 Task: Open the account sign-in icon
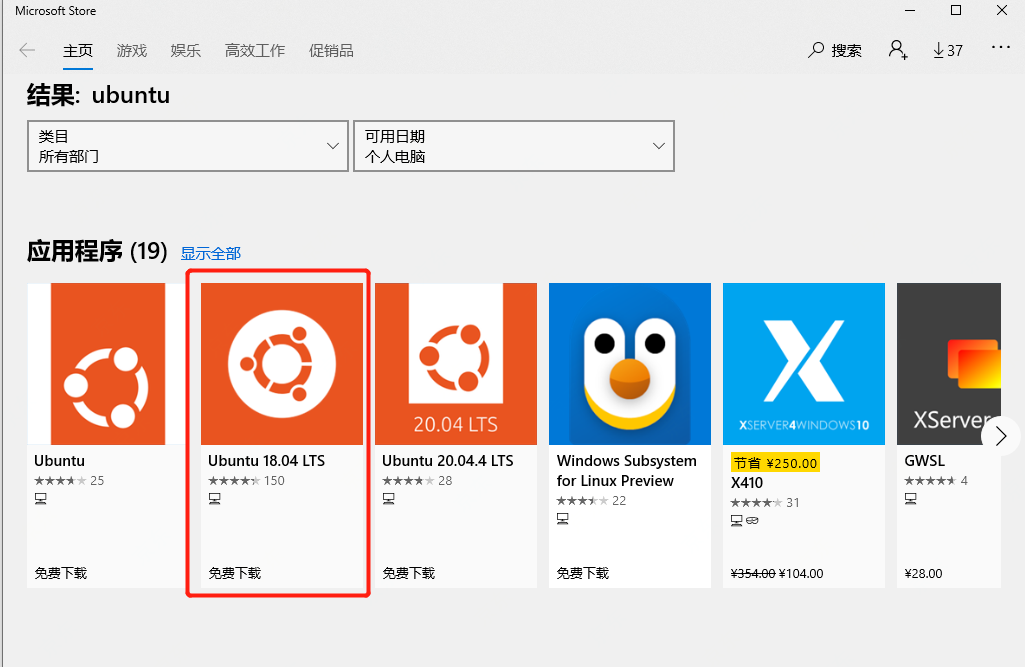tap(898, 50)
